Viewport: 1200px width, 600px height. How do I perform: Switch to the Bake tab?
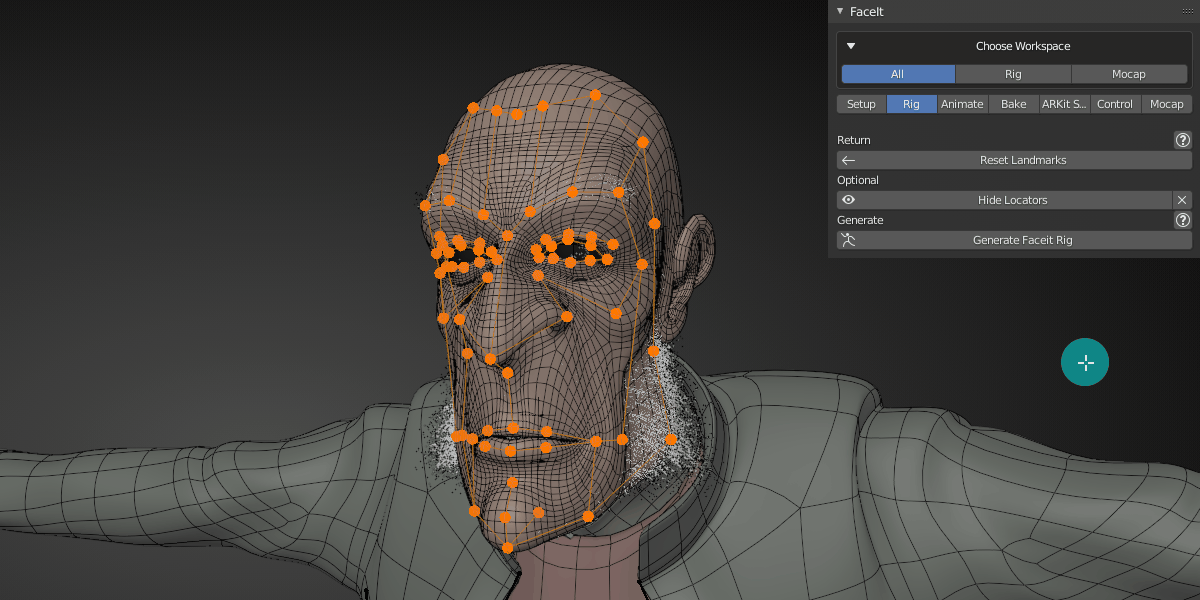coord(1013,103)
